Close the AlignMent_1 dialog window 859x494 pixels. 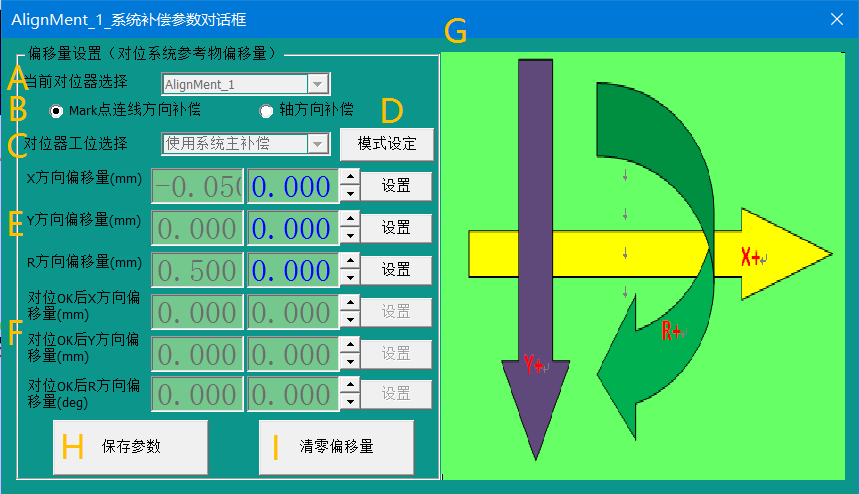pyautogui.click(x=837, y=18)
